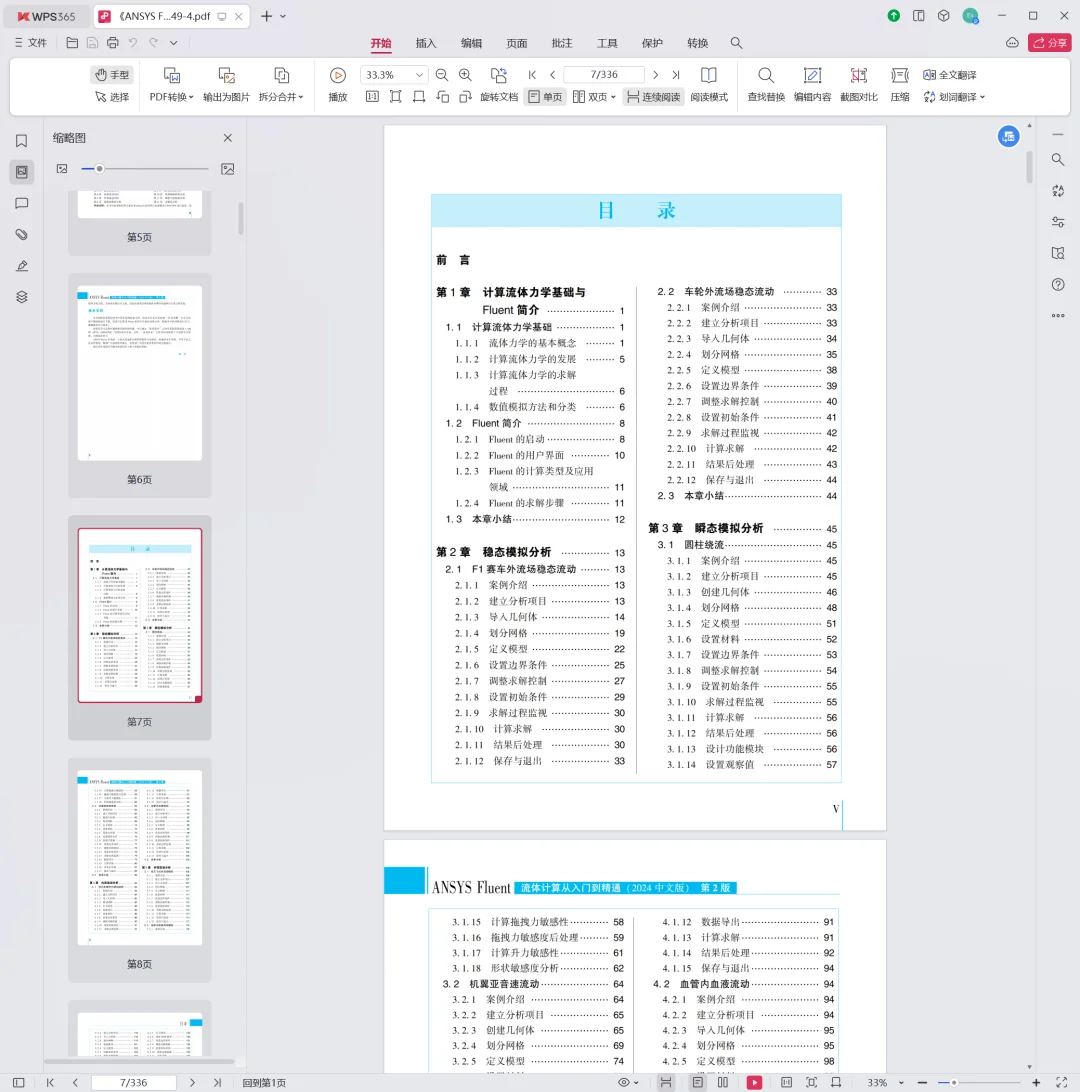Open new tab dropdown arrow
Viewport: 1080px width, 1092px height.
pos(283,16)
